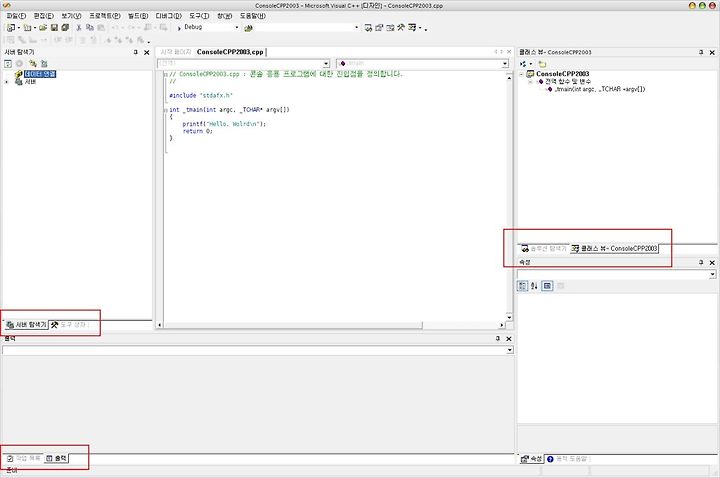Click the printf line in code editor
Image resolution: width=720 pixels, height=478 pixels.
(x=224, y=124)
